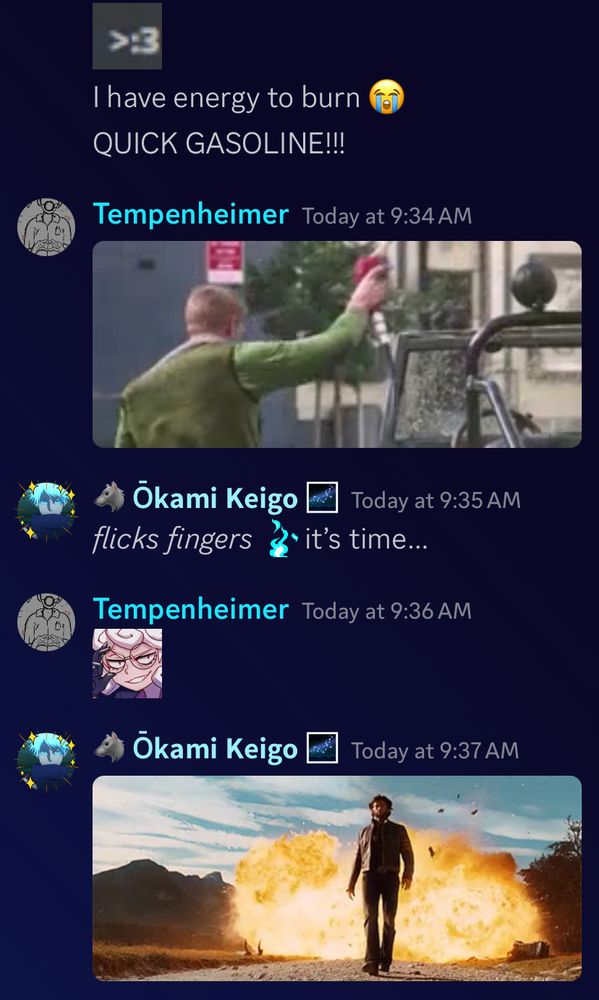Tap the crying face emoji after 'energy to burn'
Screen dimensions: 599x1000
(387, 98)
